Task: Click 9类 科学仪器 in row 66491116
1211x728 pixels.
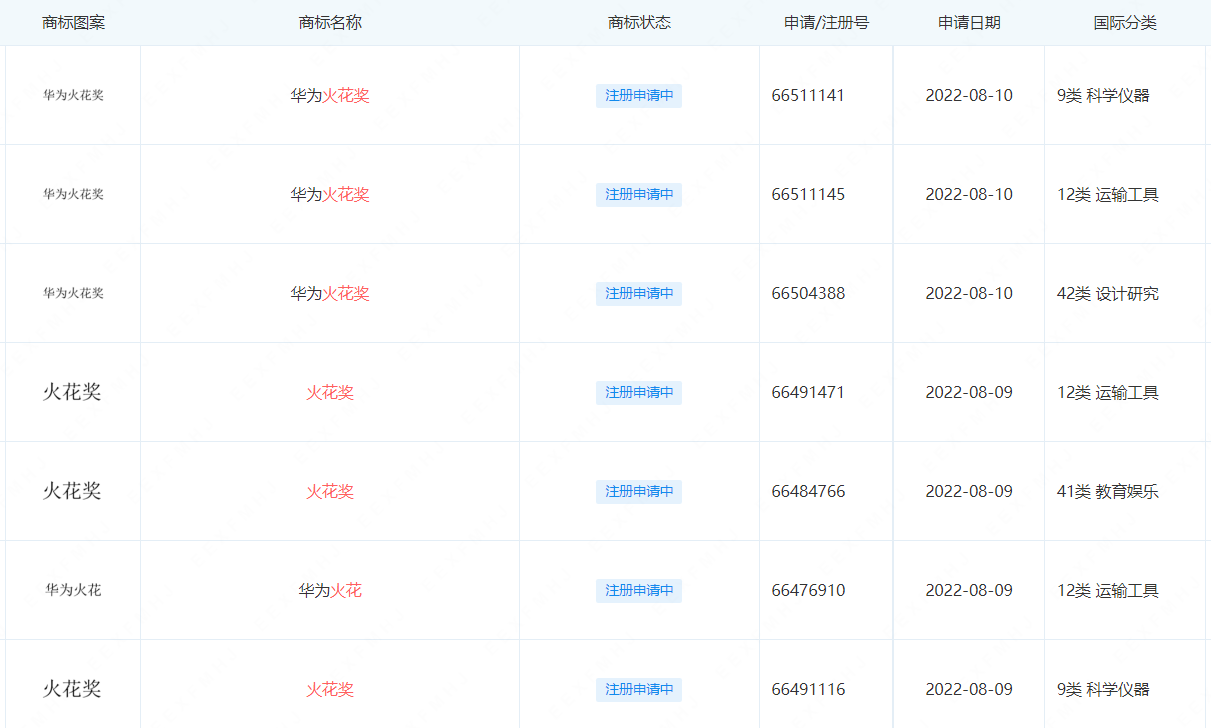Action: coord(1103,690)
